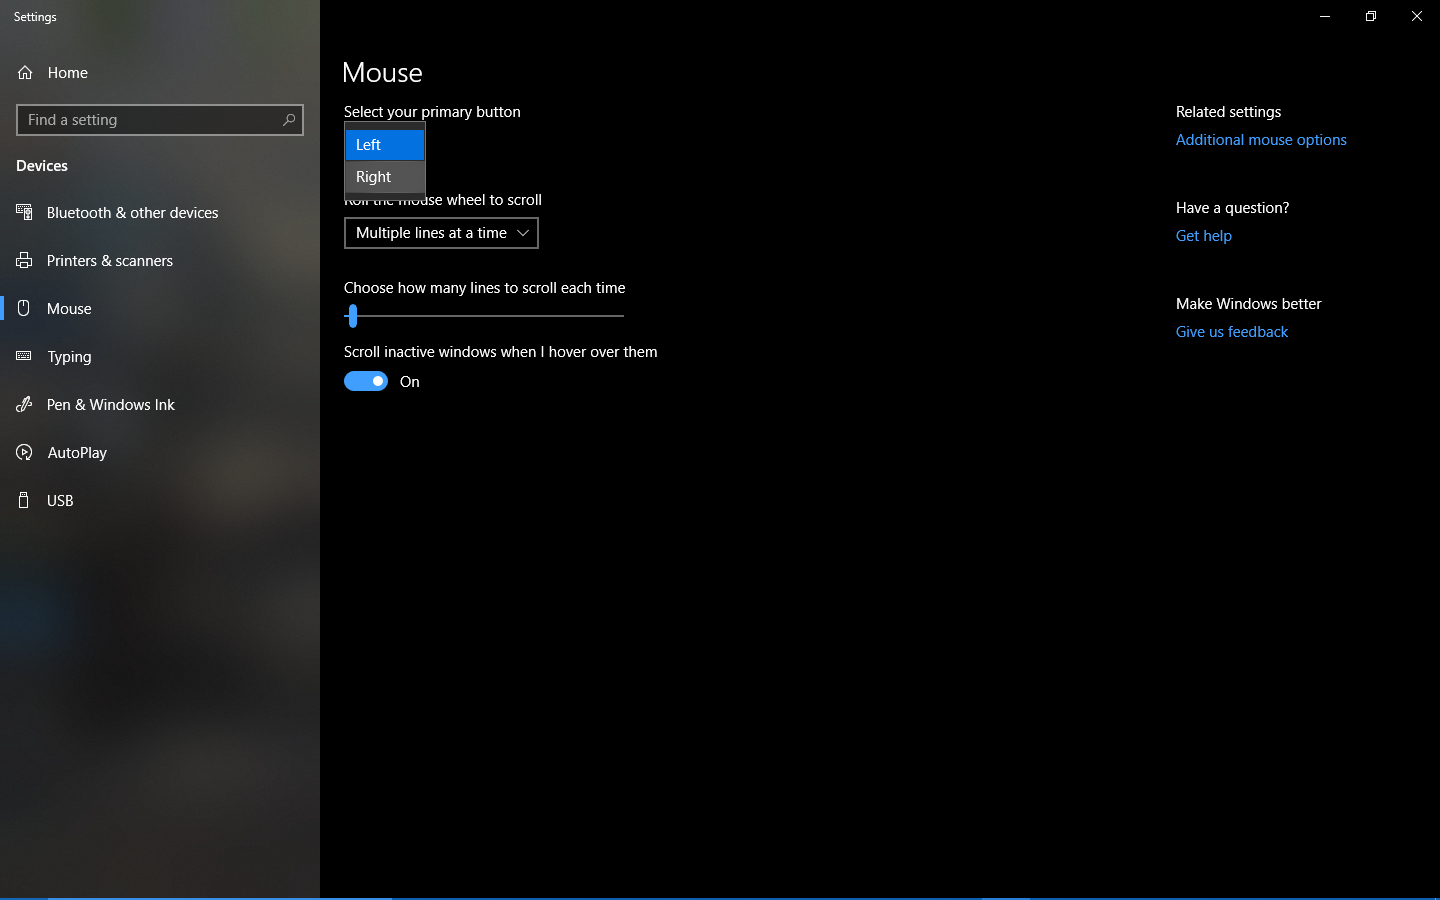Open USB settings page

click(160, 500)
